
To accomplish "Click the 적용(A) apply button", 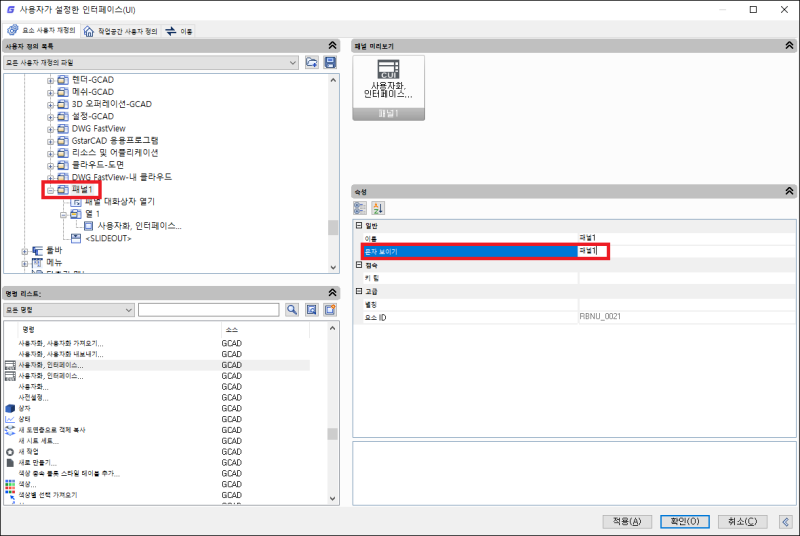I will point(627,522).
